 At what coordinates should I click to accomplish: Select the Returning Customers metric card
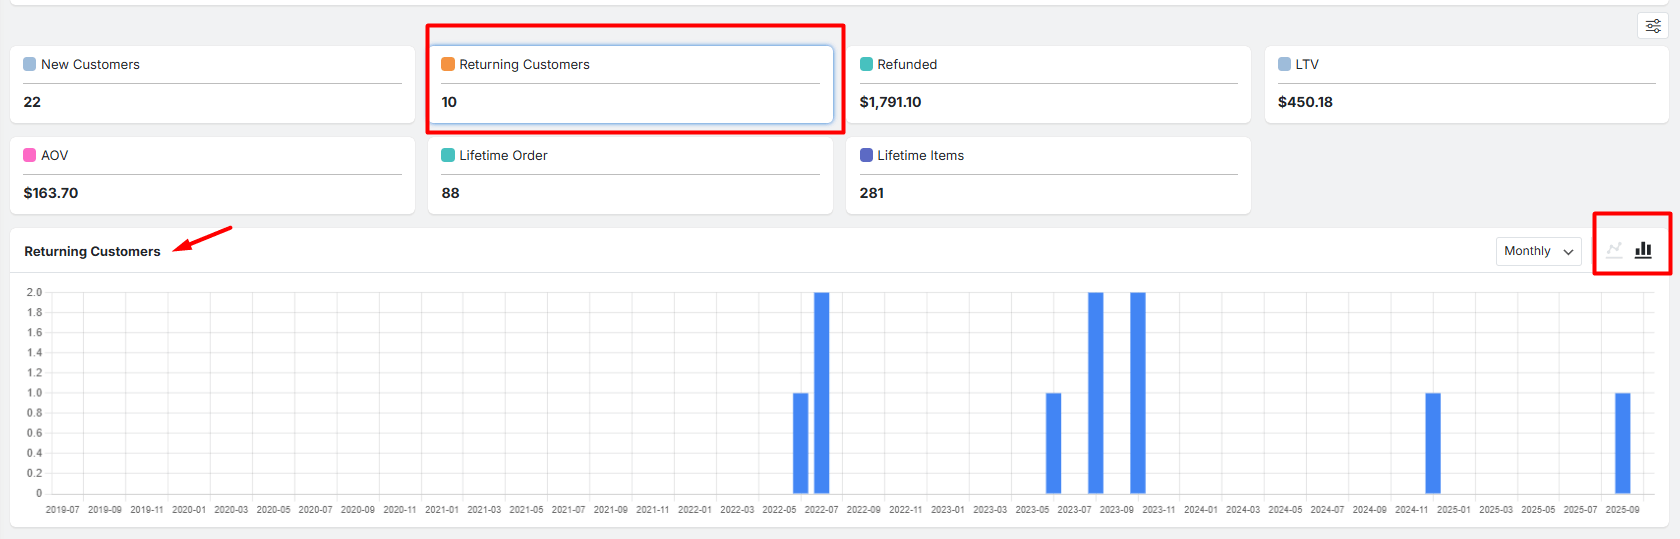click(x=630, y=84)
